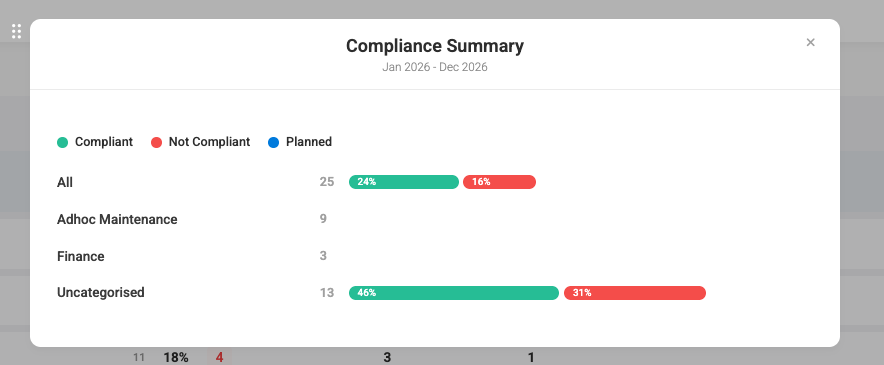
Task: Open the nine-dot apps grid icon
Action: 16,32
